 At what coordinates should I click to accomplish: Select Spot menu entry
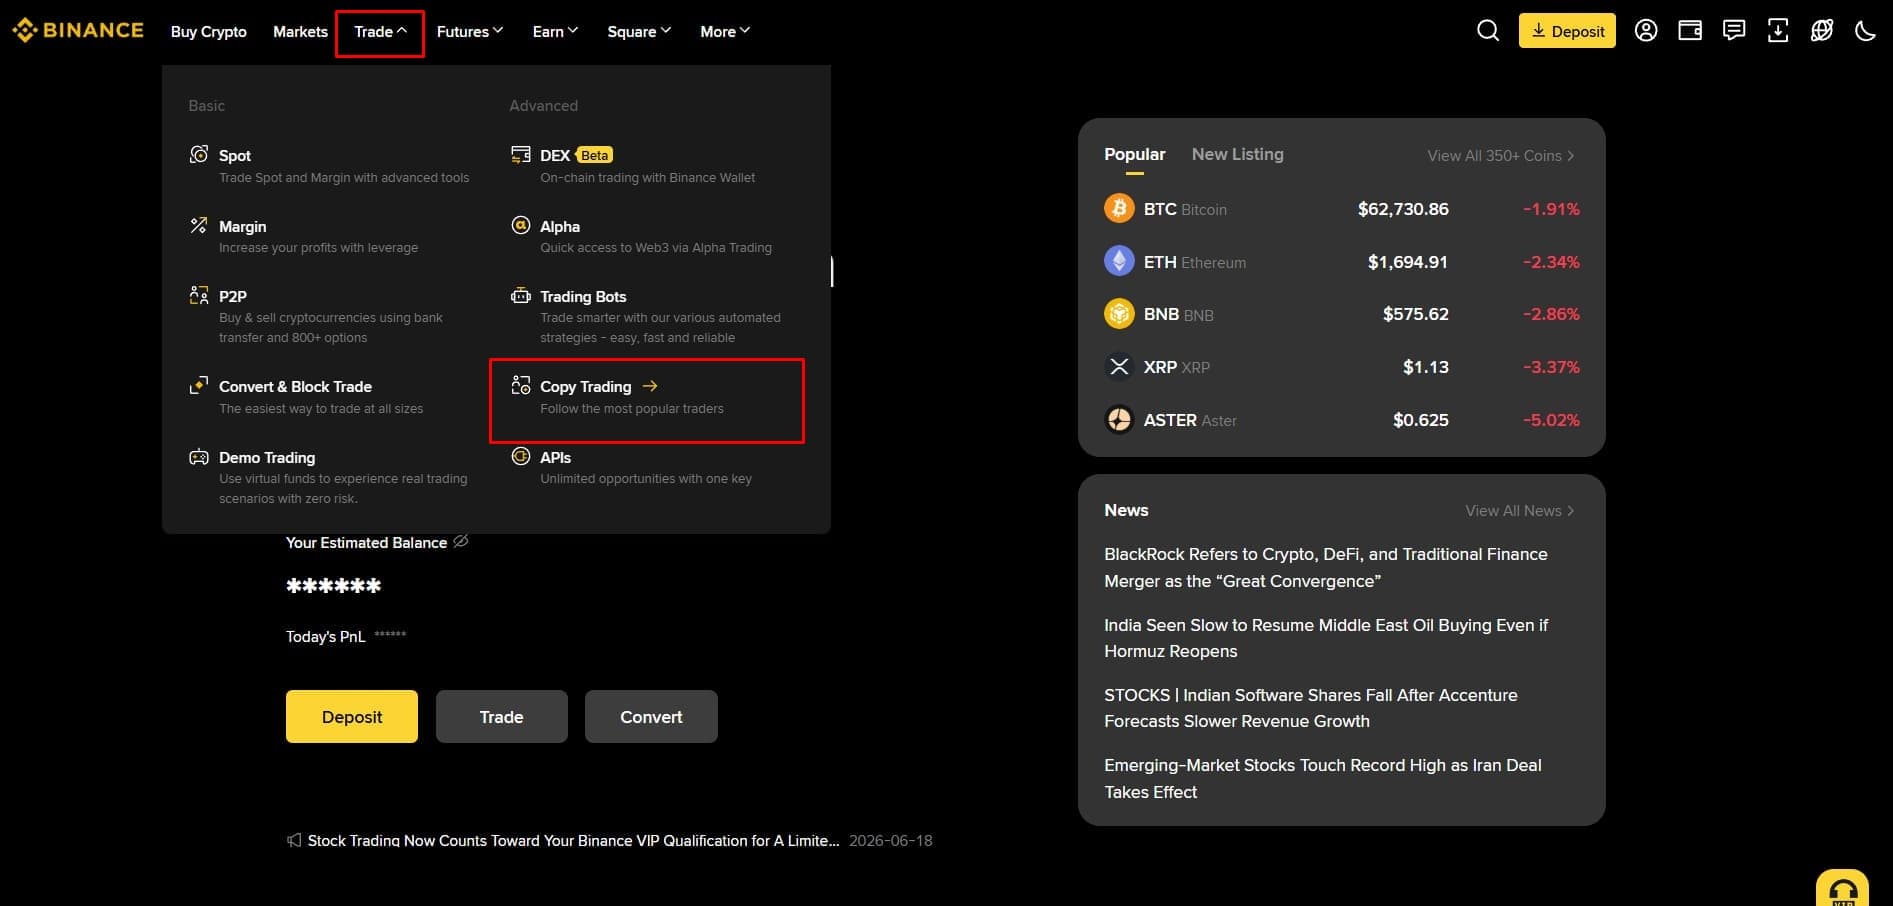pyautogui.click(x=329, y=165)
